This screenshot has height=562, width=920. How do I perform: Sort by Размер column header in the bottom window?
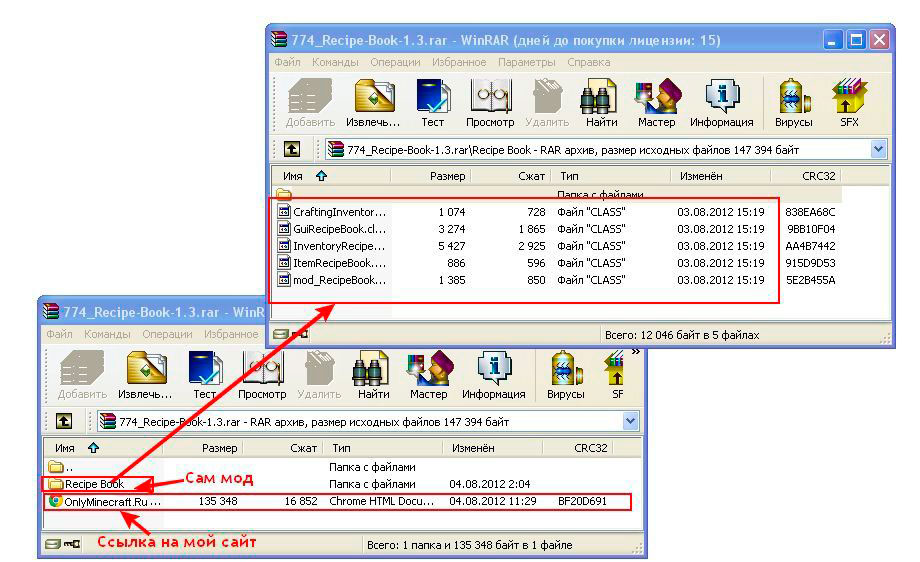[219, 448]
